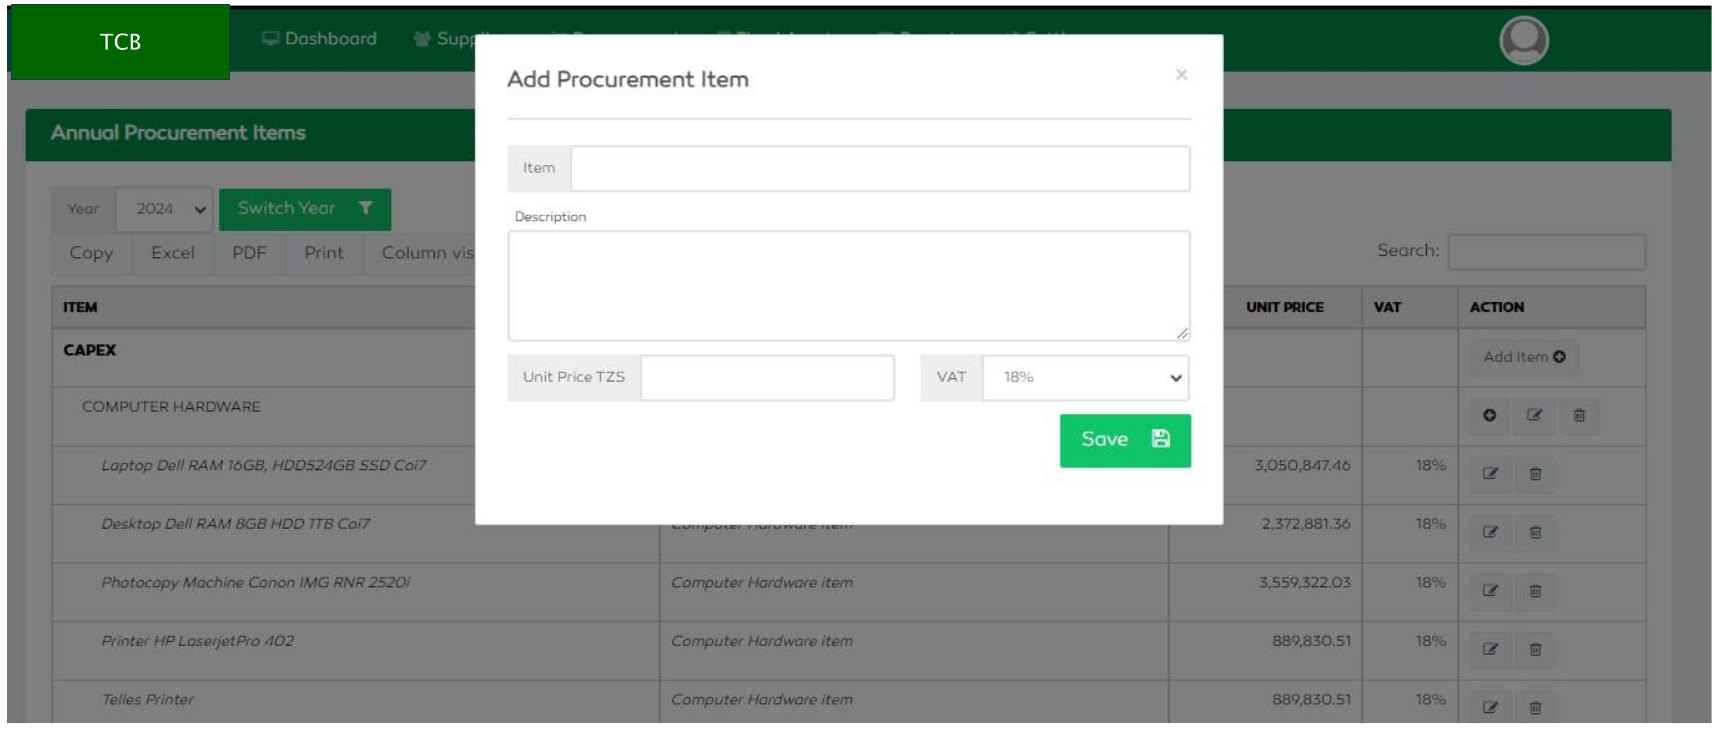This screenshot has width=1715, height=731.
Task: Click Printer HP LaserjetPro 402 text
Action: coord(198,641)
